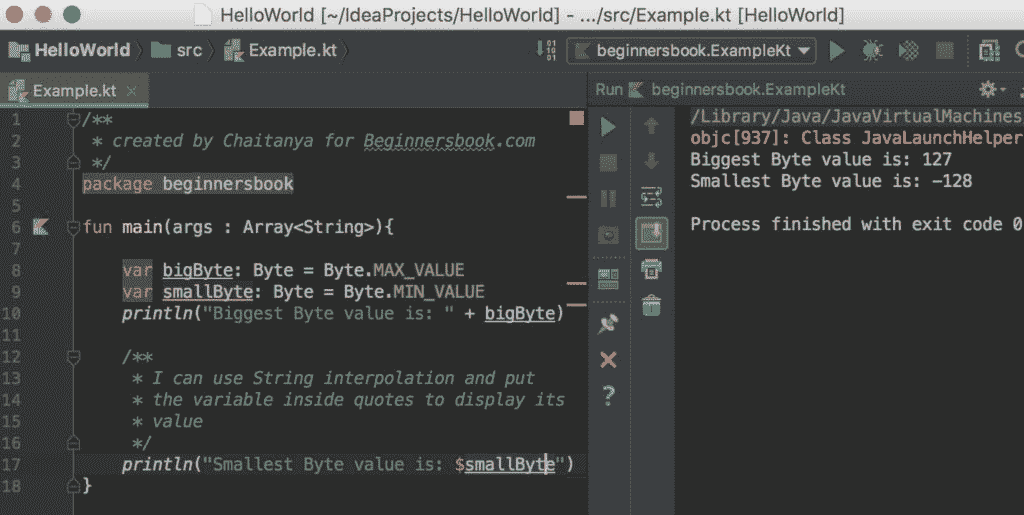Click the 'Run' label in panel header
The image size is (1024, 515).
pyautogui.click(x=609, y=89)
